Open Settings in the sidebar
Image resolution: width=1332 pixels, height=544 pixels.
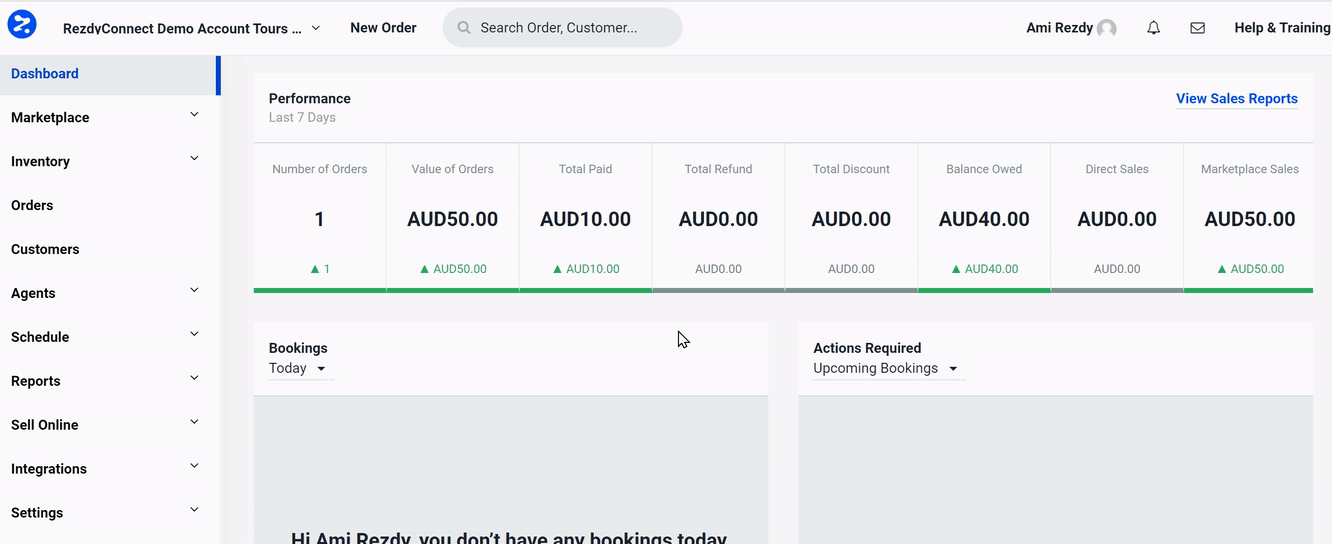[37, 514]
